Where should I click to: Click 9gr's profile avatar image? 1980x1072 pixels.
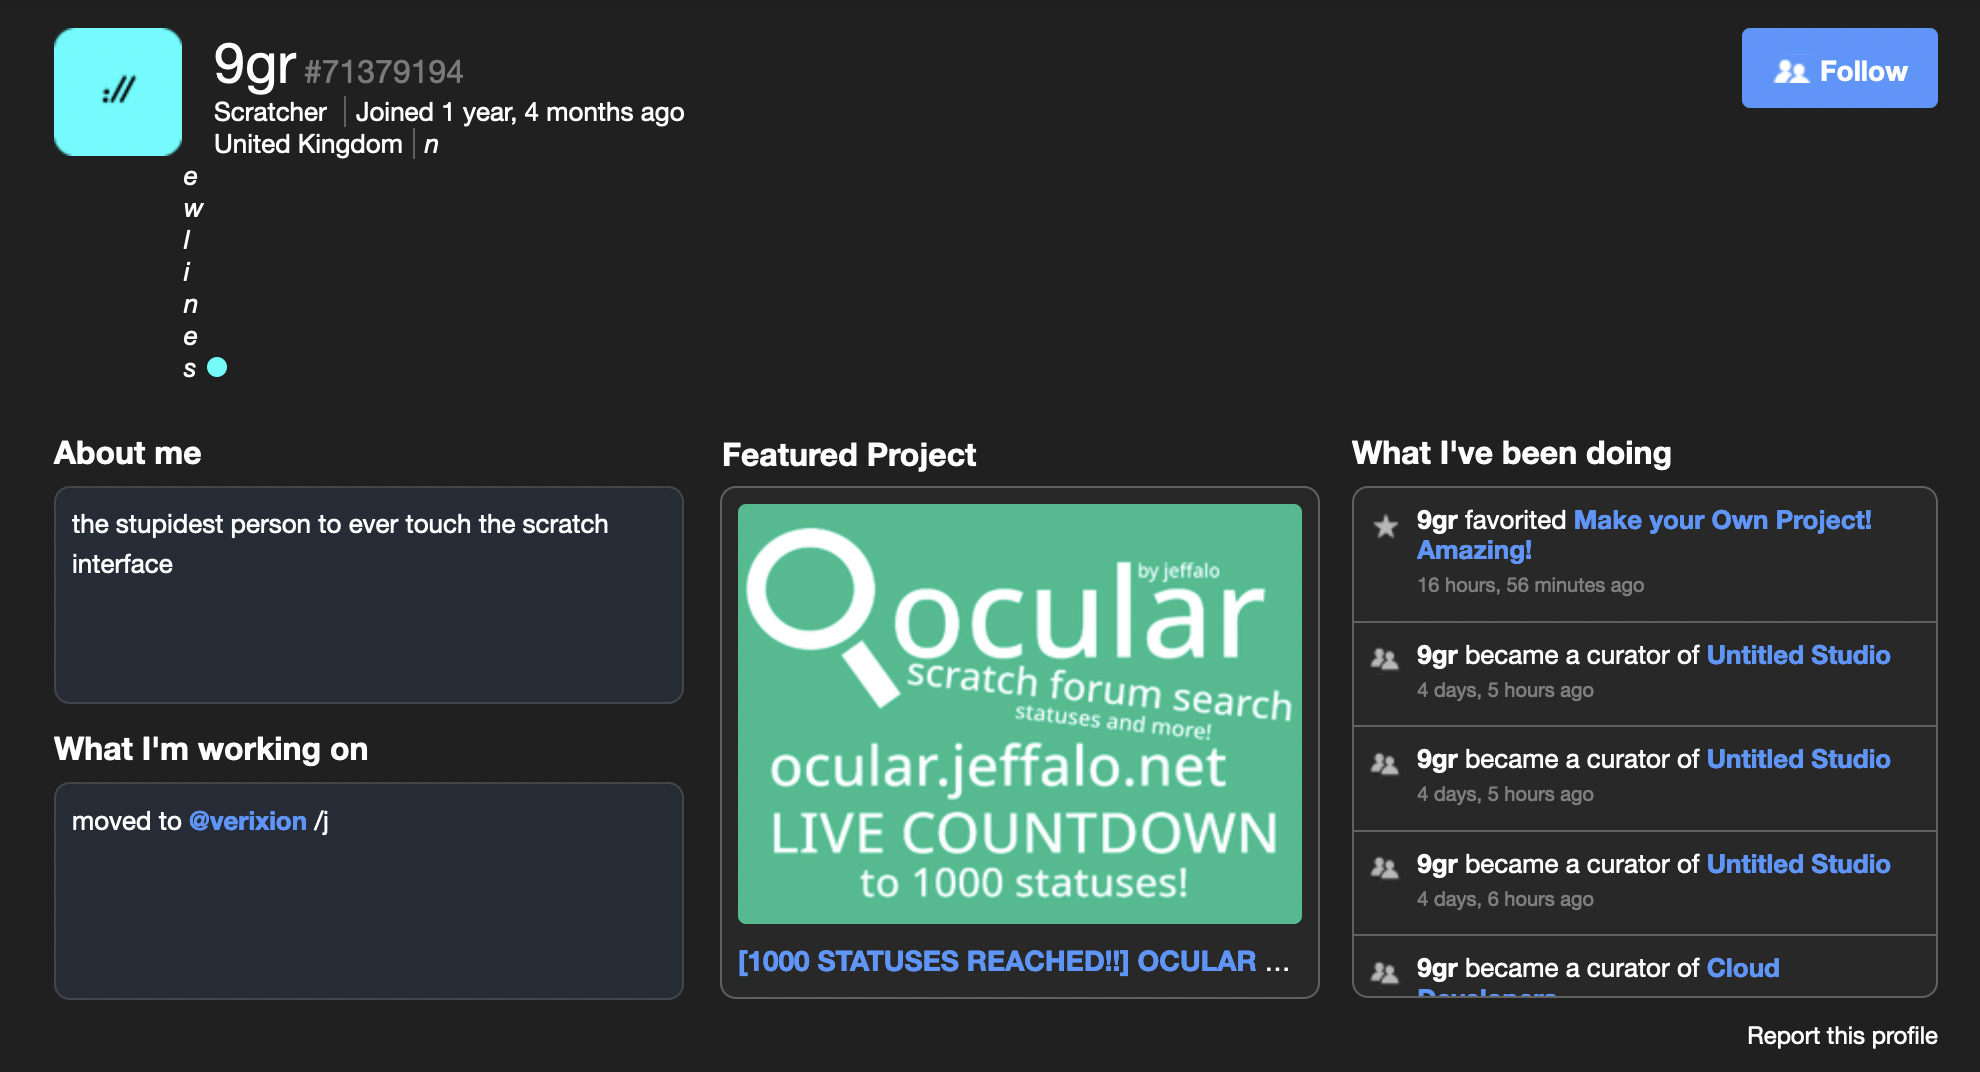(117, 91)
